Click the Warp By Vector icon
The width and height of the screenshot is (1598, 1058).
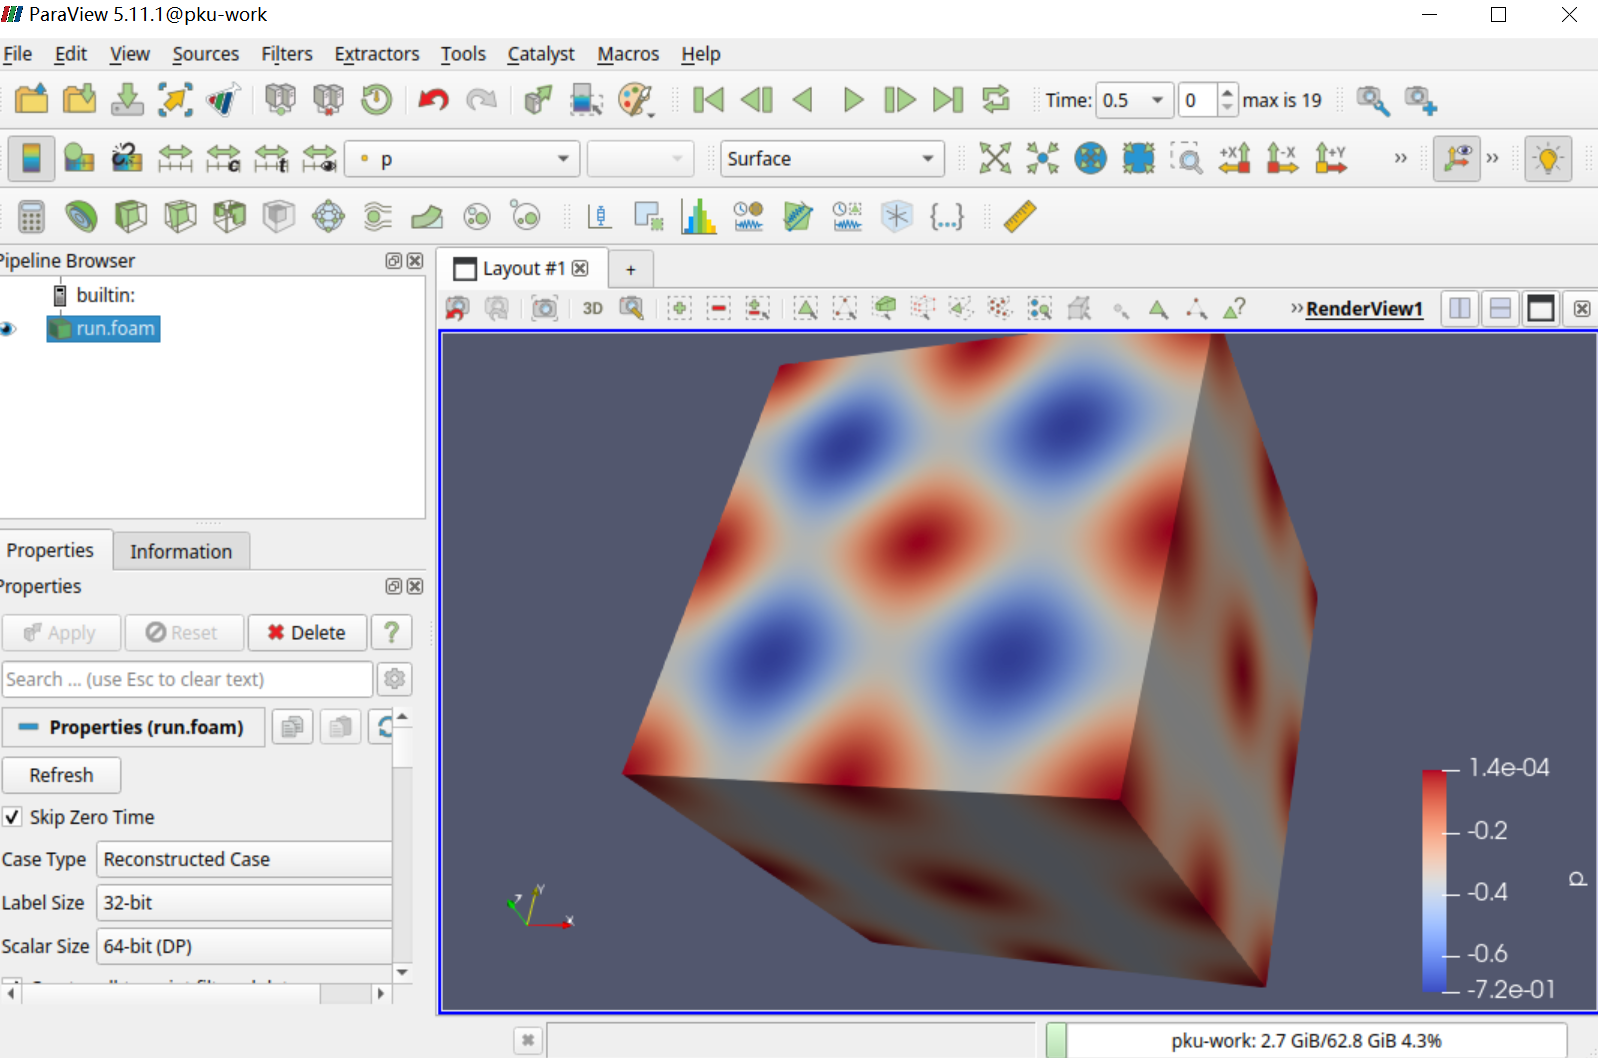coord(427,216)
